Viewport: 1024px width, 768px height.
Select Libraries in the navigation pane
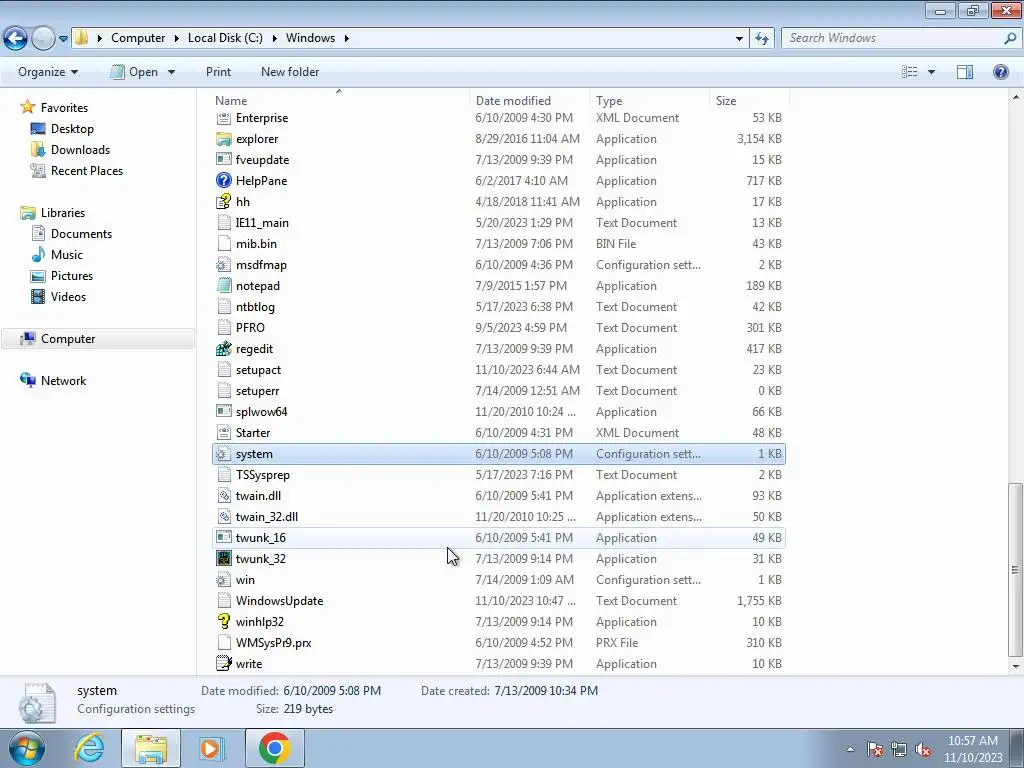pyautogui.click(x=63, y=213)
